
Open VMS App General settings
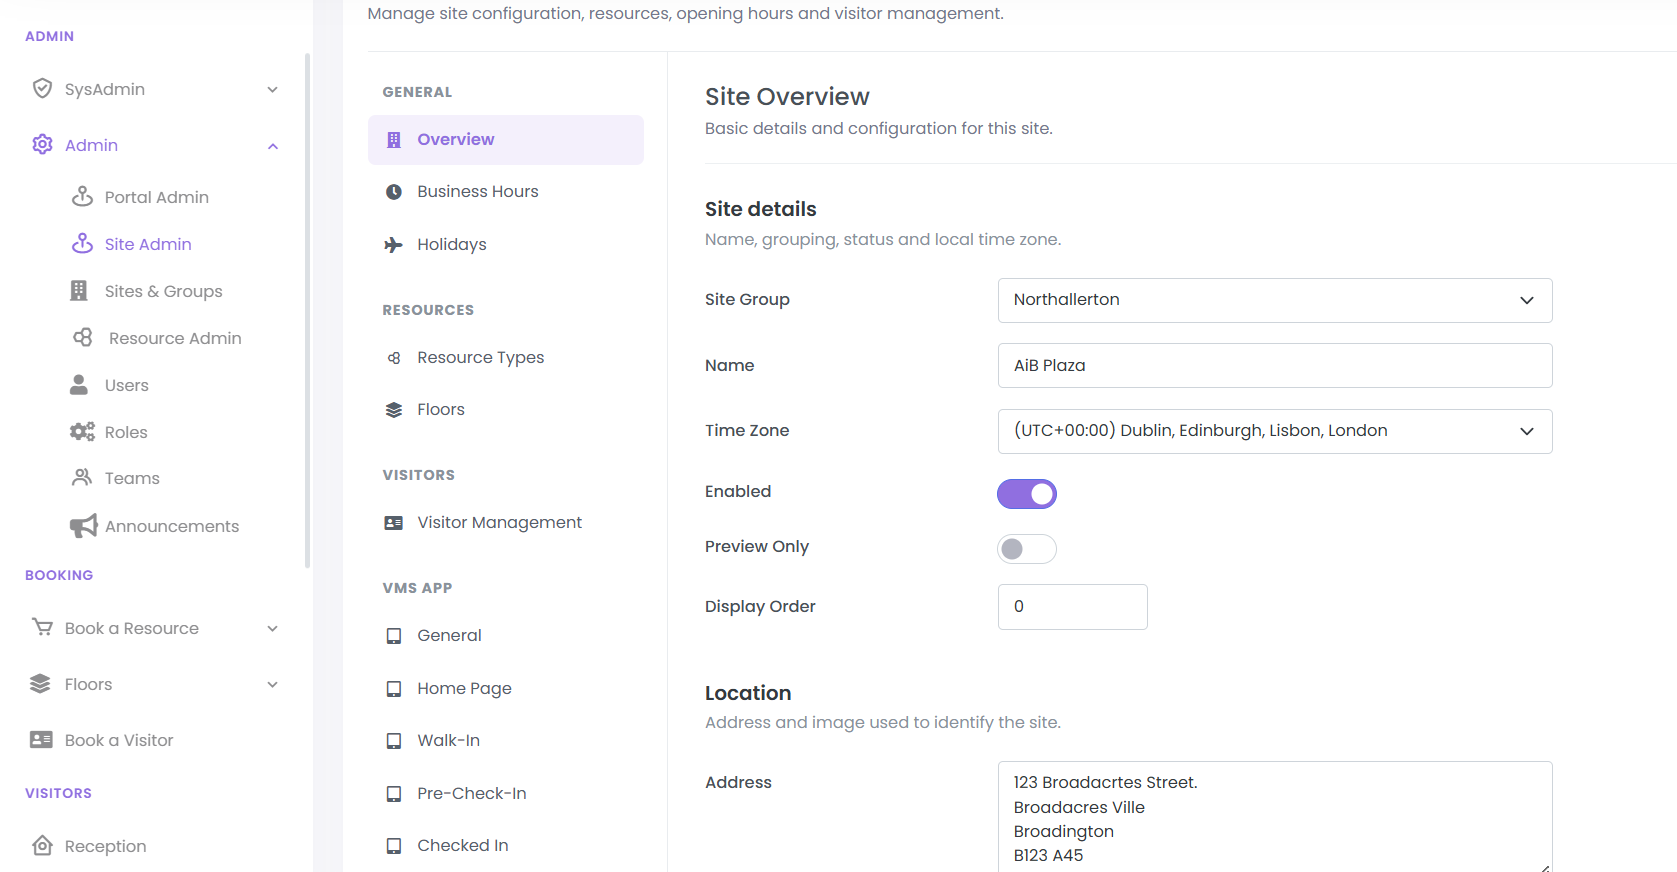click(506, 636)
